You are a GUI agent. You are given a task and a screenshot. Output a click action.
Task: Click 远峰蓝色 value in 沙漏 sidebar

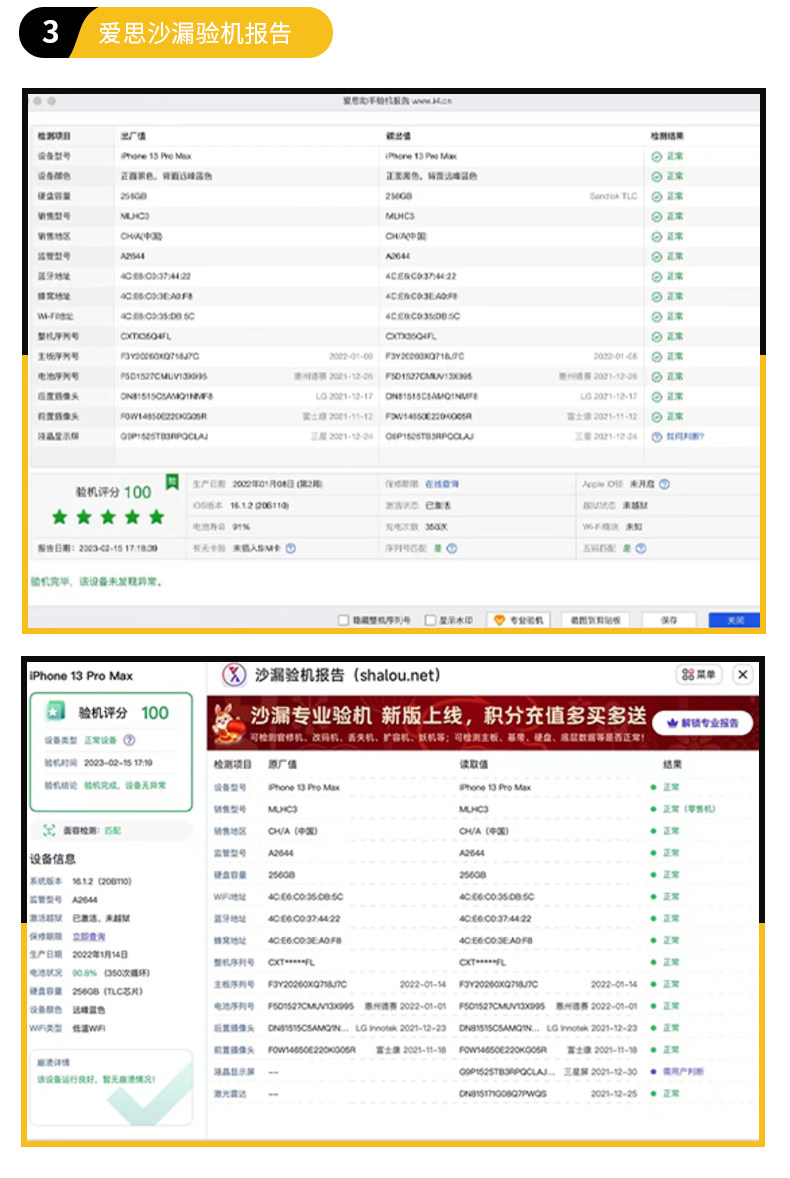pos(89,1010)
